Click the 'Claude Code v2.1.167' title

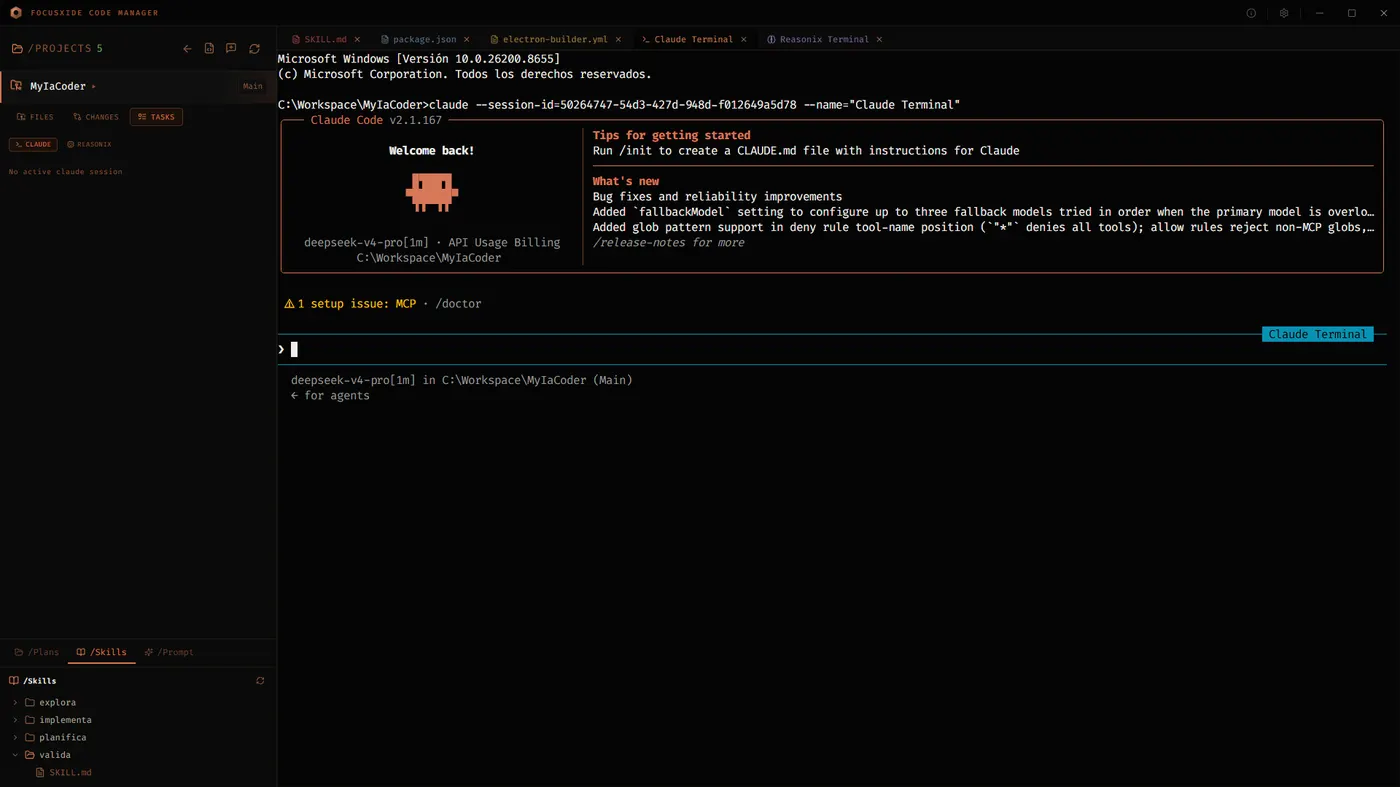(376, 120)
